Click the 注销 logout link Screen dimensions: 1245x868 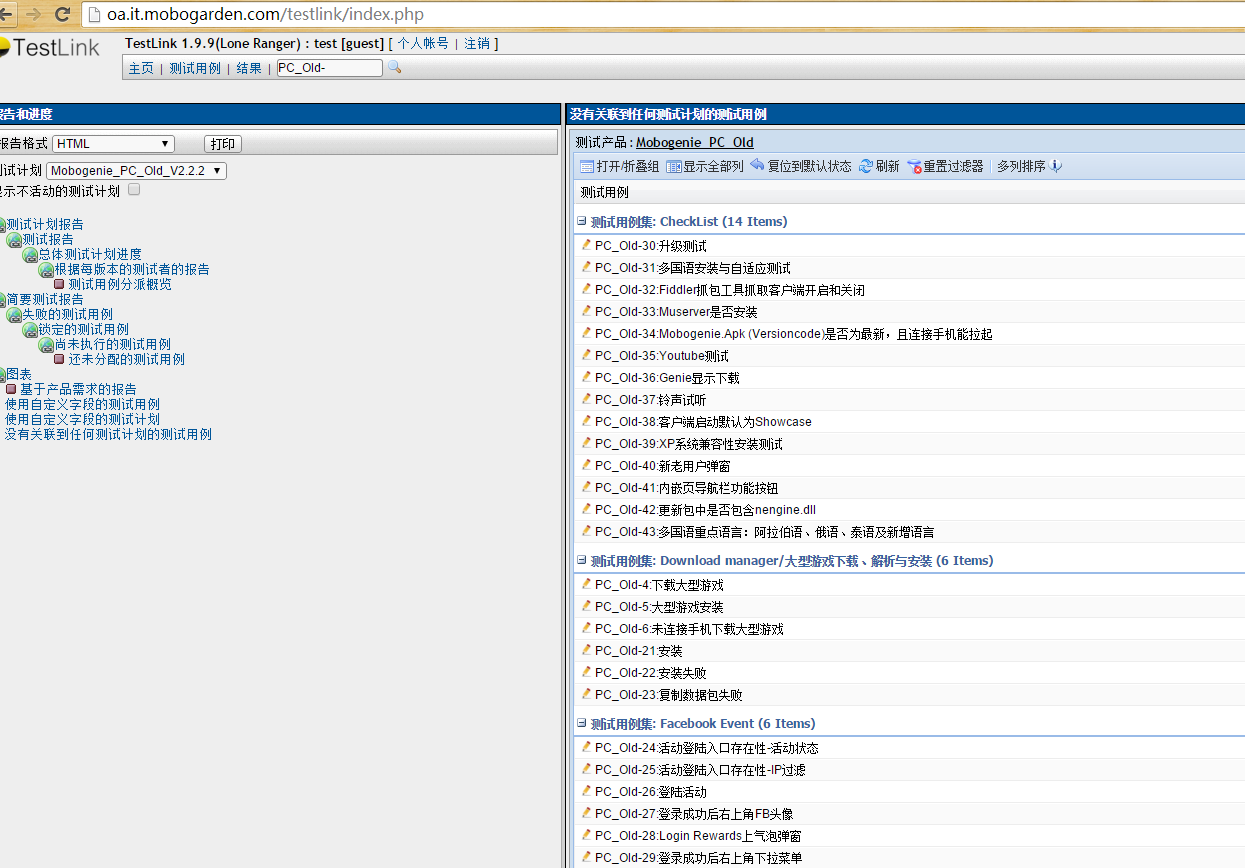[x=477, y=43]
